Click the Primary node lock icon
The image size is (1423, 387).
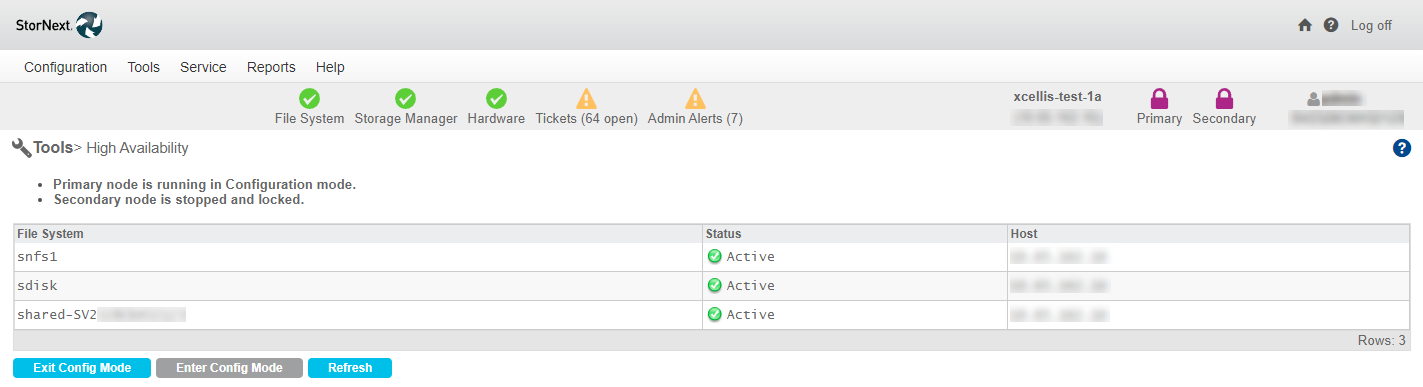[x=1159, y=98]
